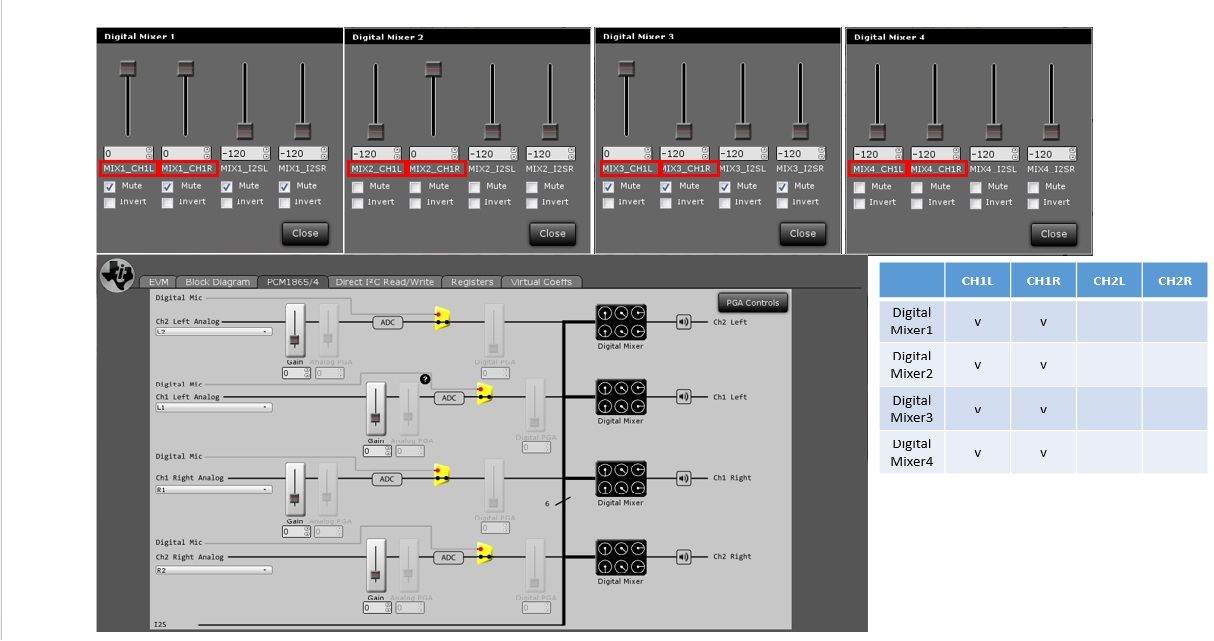Click the MIX4_CH1R fader handle
Screen dimensions: 1214x641
tap(935, 131)
